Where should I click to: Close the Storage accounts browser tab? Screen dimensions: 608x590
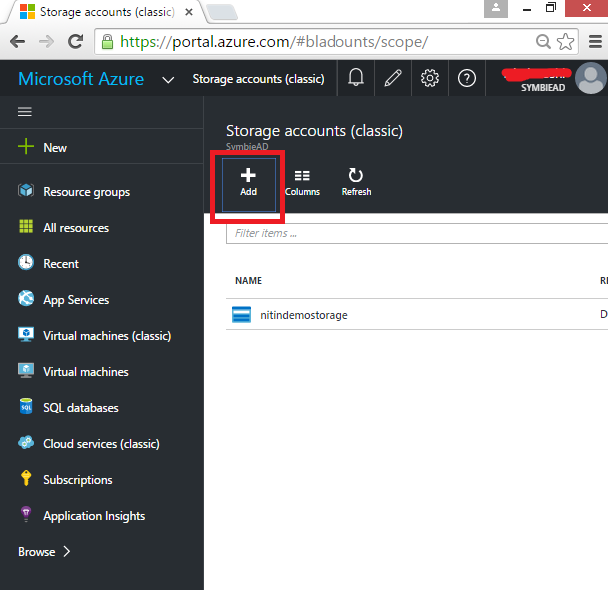click(189, 12)
